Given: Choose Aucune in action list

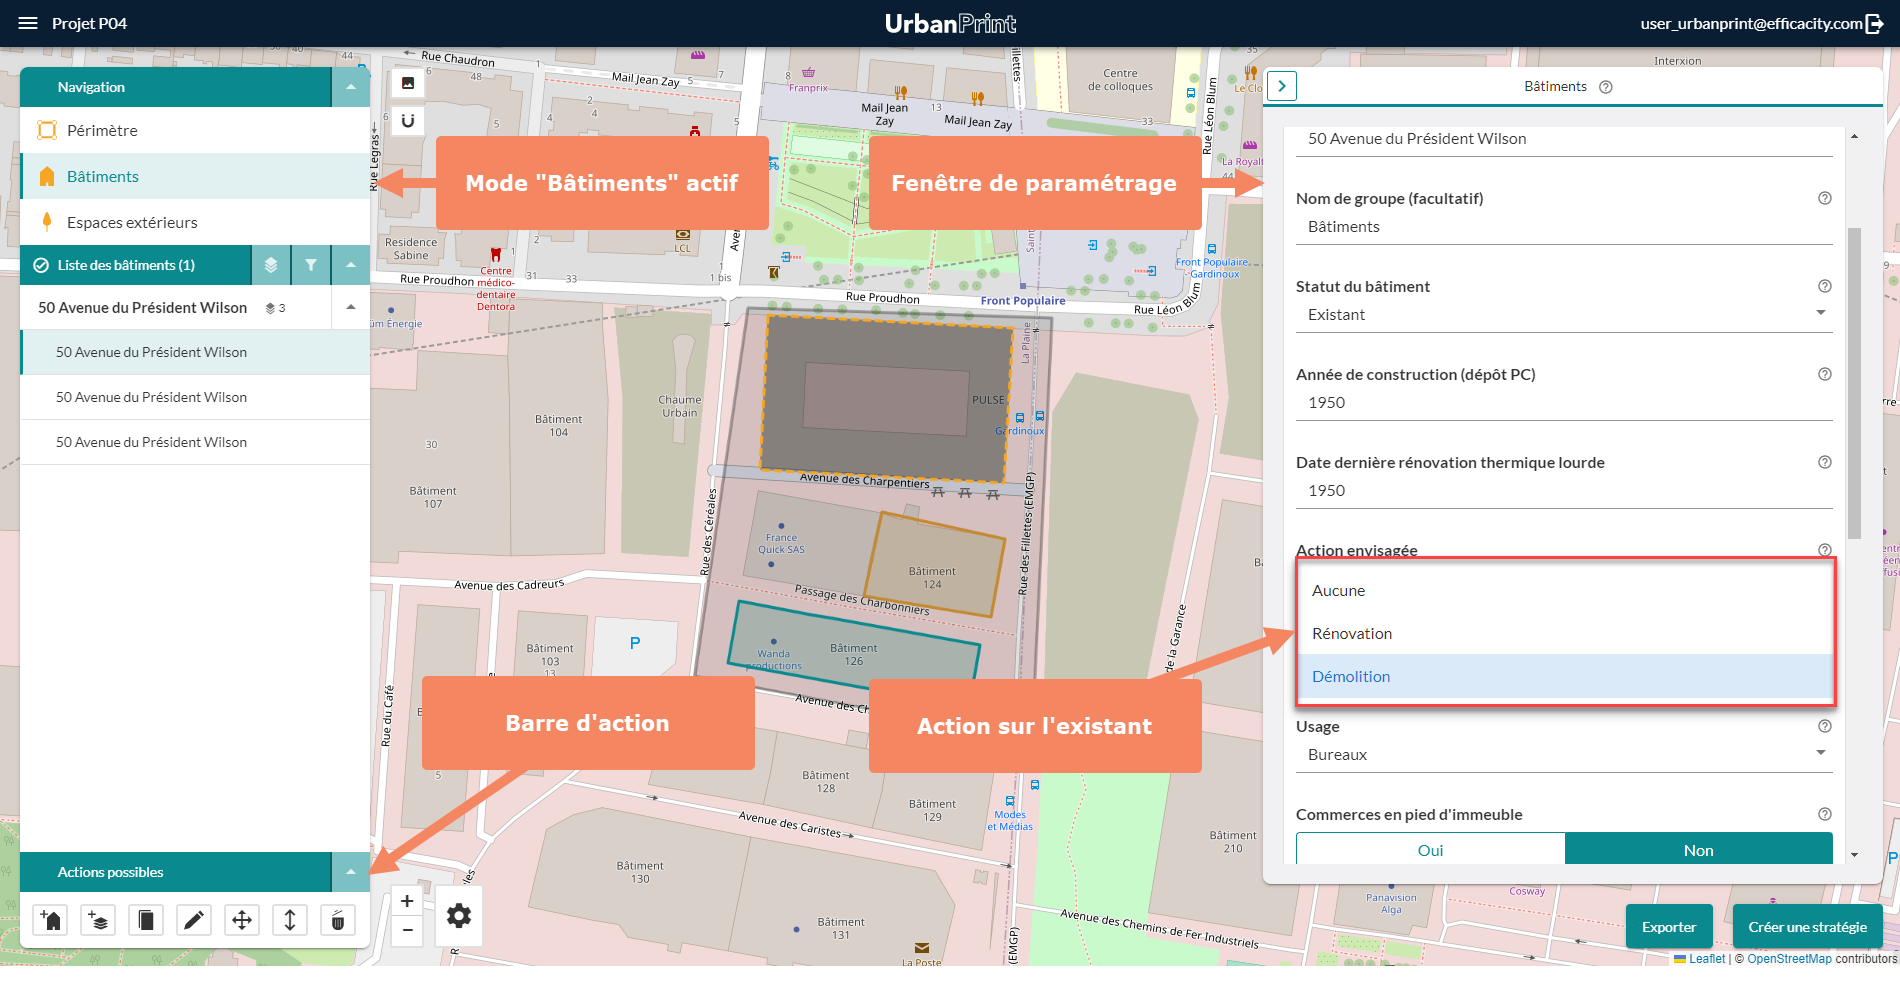Looking at the screenshot, I should 1565,590.
